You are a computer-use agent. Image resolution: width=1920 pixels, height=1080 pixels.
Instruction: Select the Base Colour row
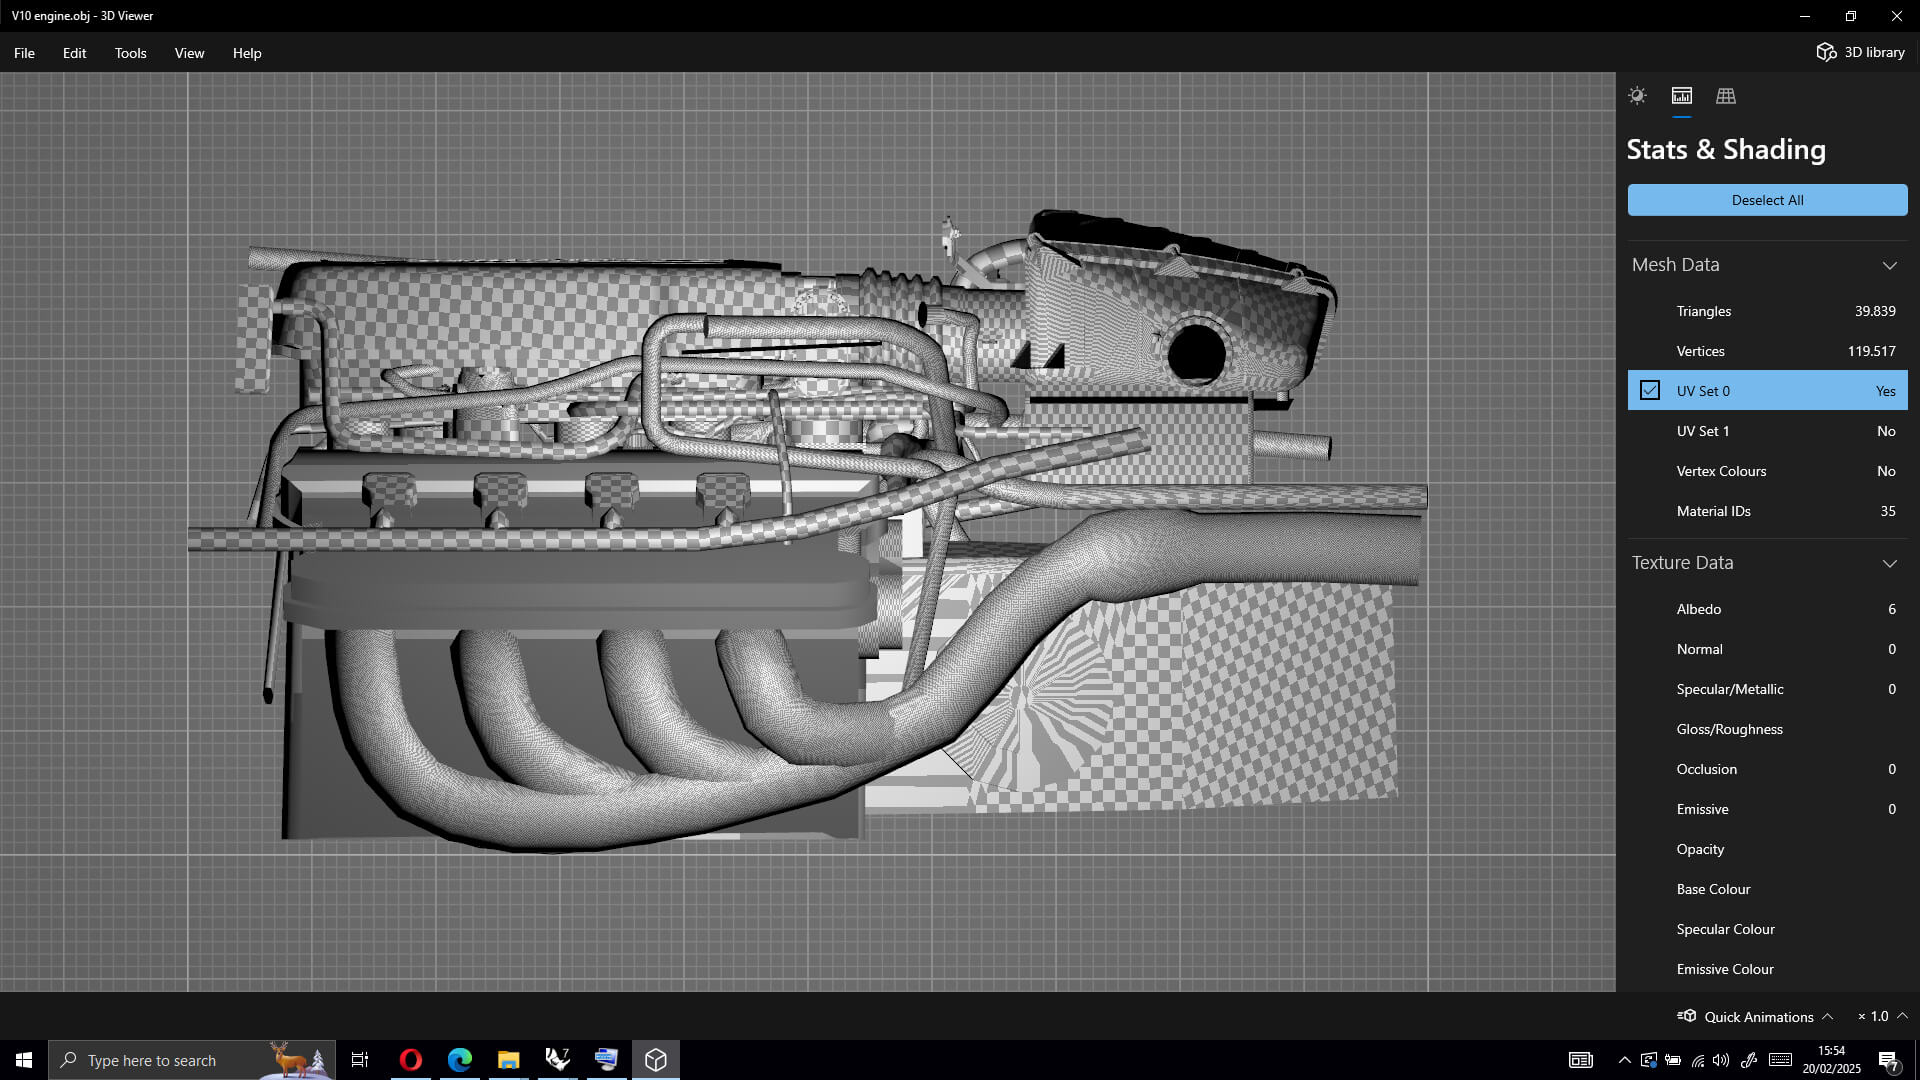(1767, 889)
